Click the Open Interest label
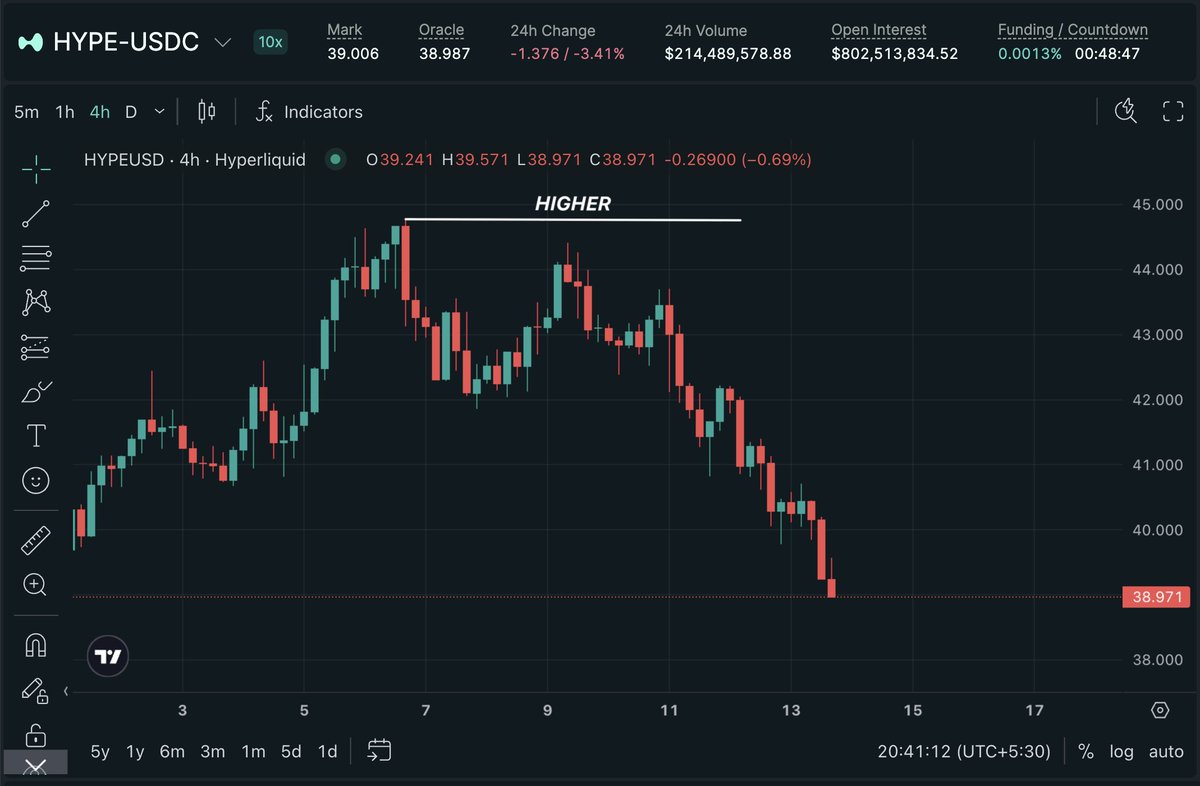Image resolution: width=1200 pixels, height=786 pixels. point(879,30)
